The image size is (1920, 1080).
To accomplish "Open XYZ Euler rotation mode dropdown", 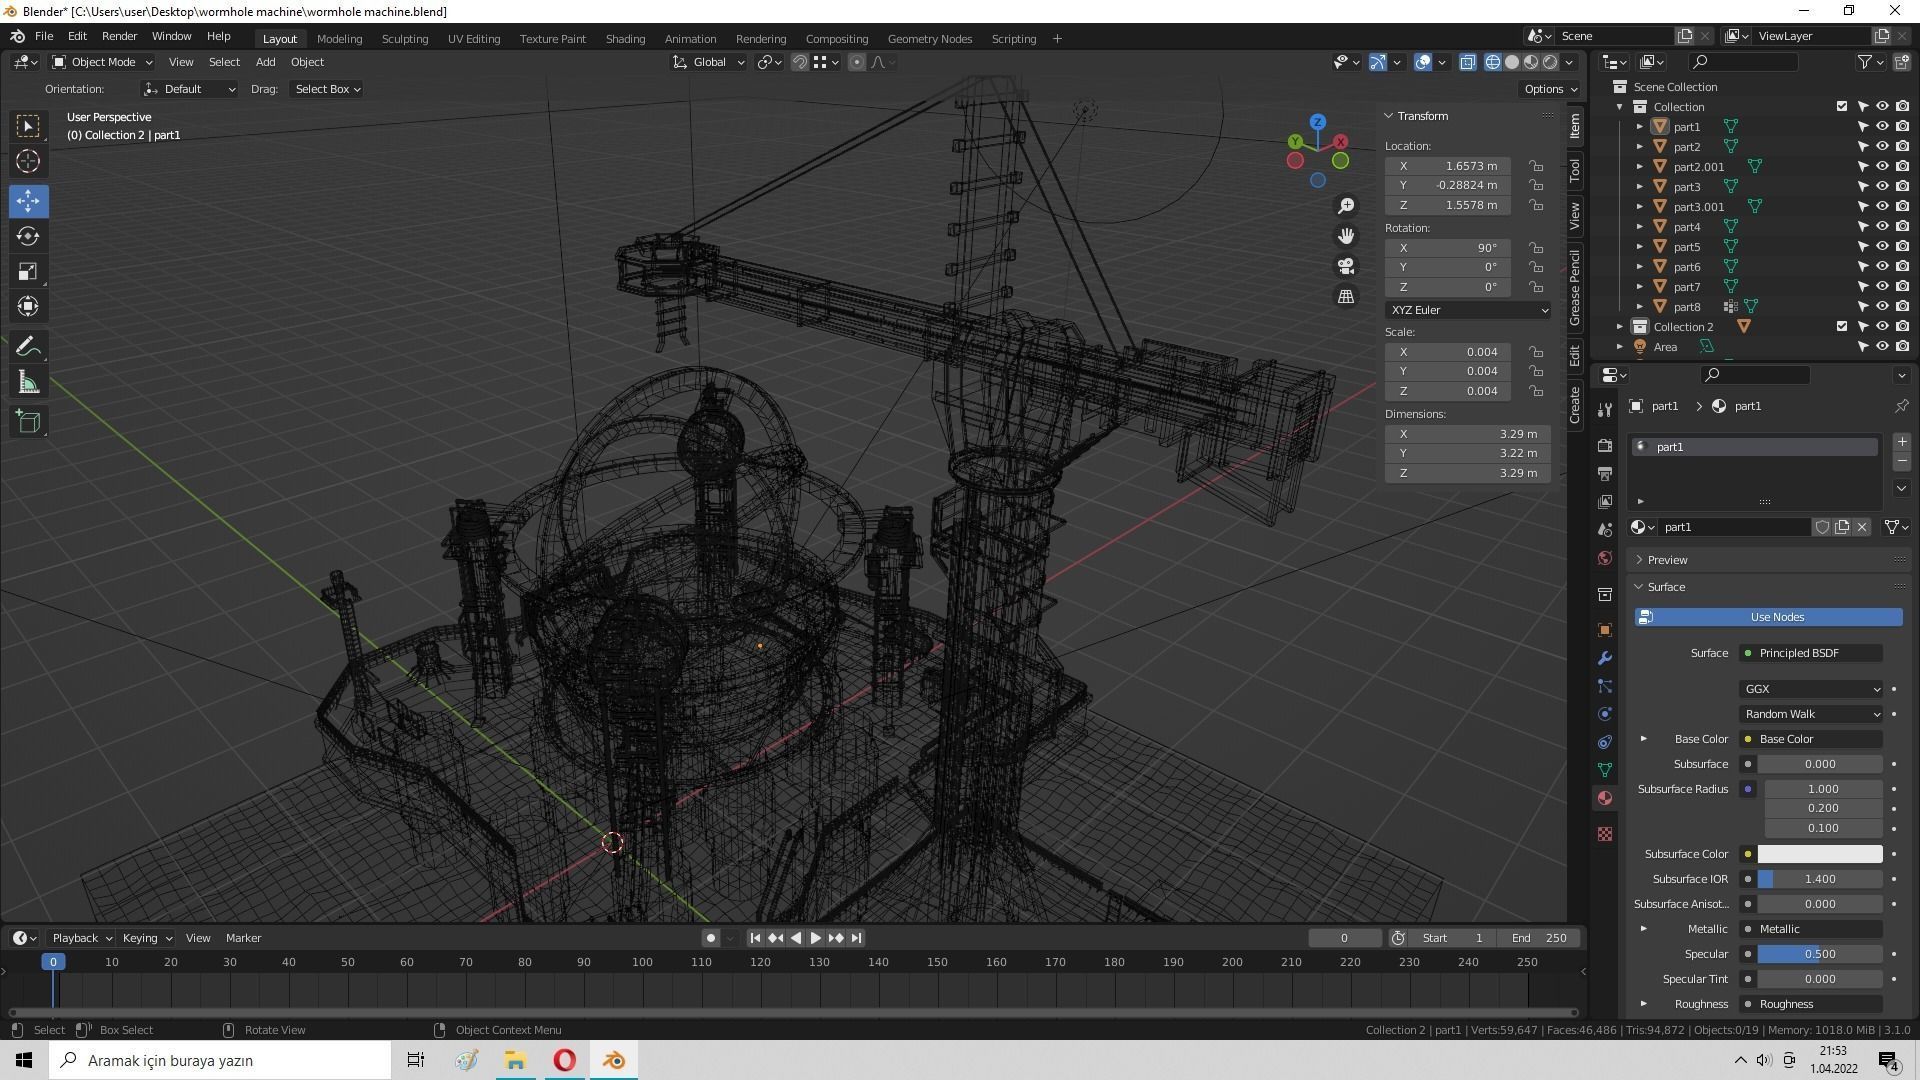I will (x=1468, y=310).
